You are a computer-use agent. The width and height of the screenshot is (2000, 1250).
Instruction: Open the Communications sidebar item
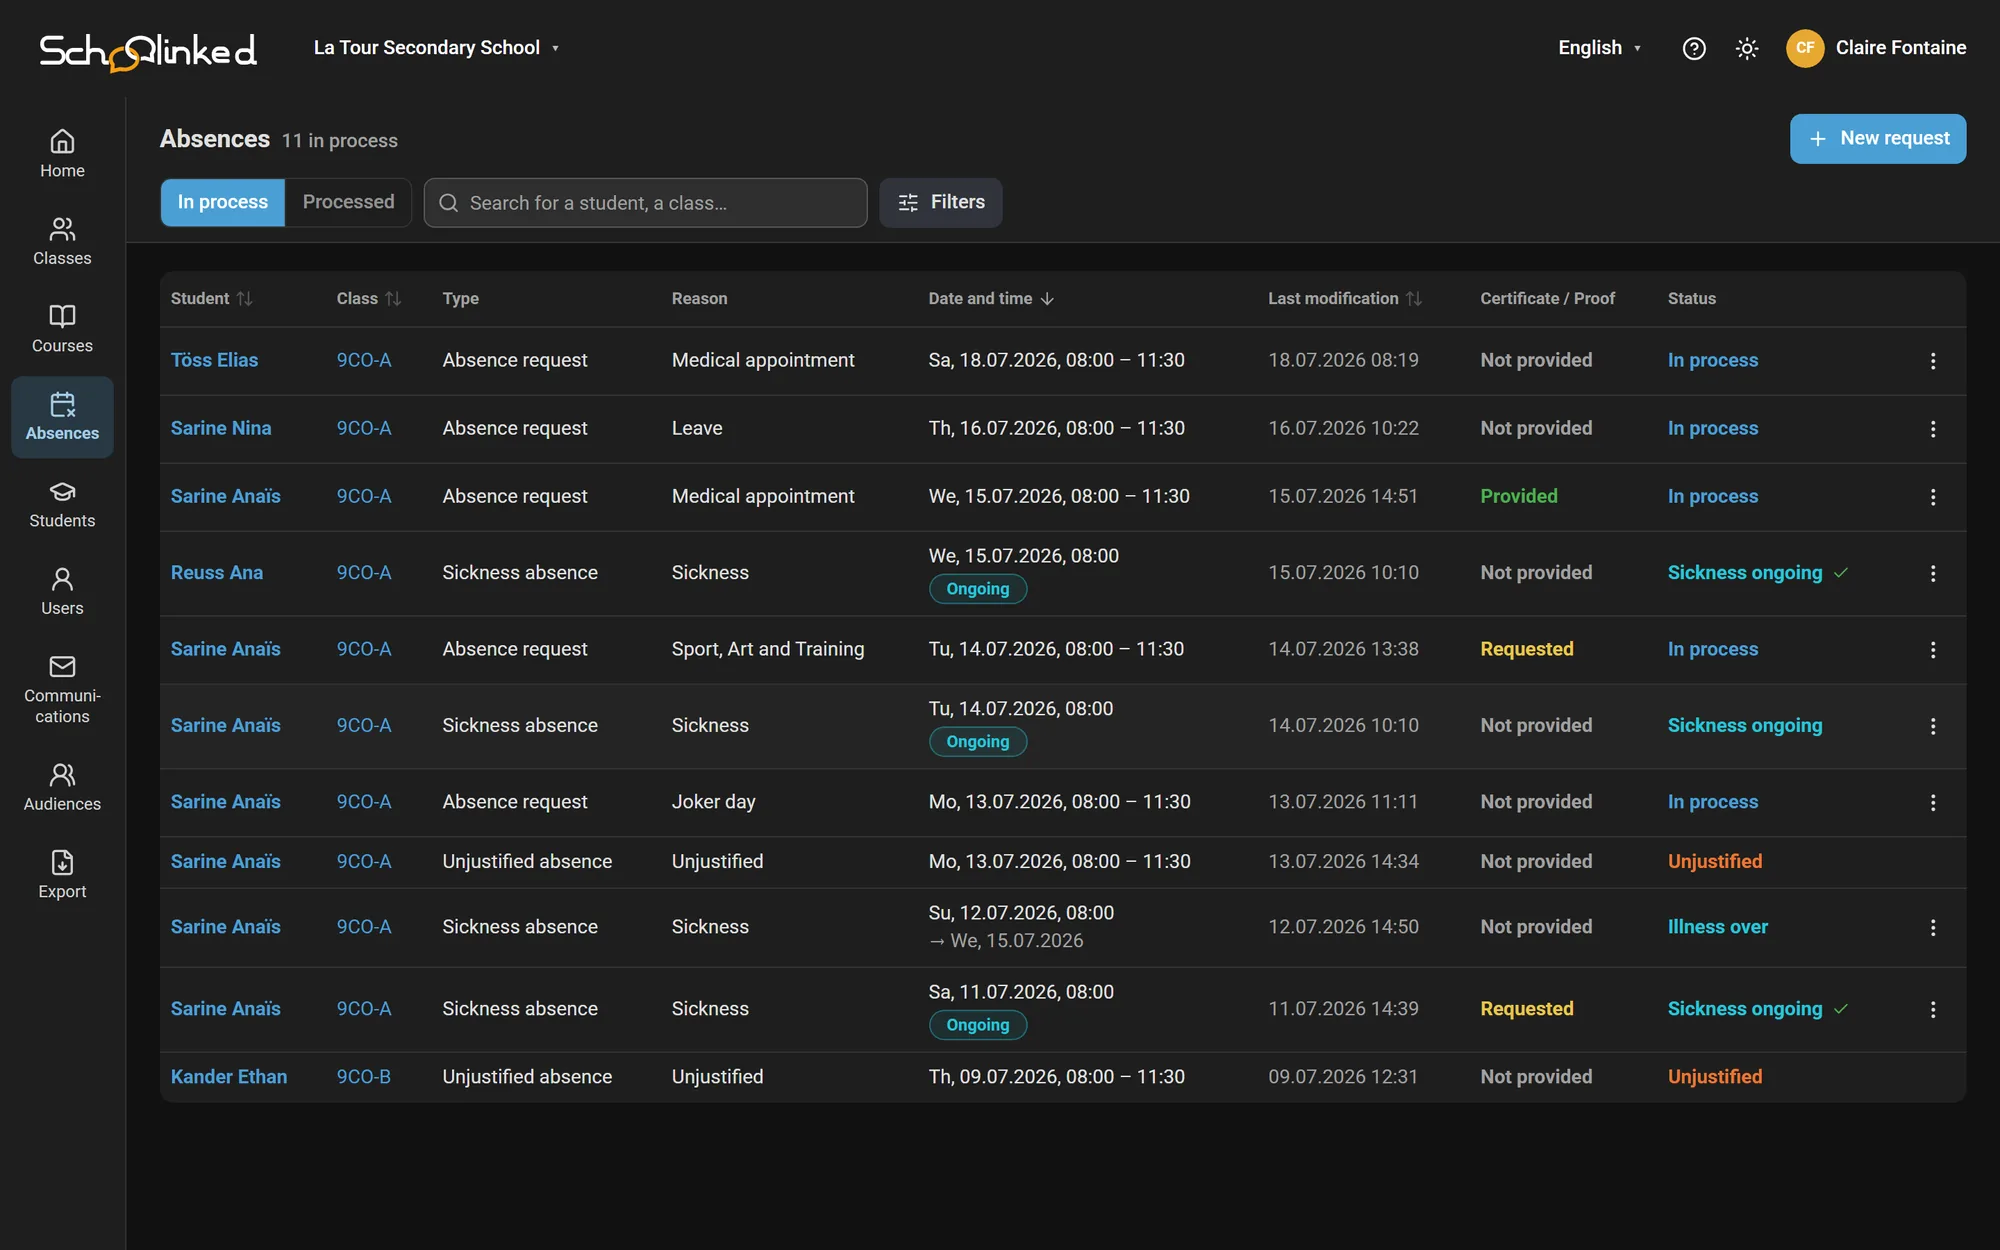[x=62, y=690]
